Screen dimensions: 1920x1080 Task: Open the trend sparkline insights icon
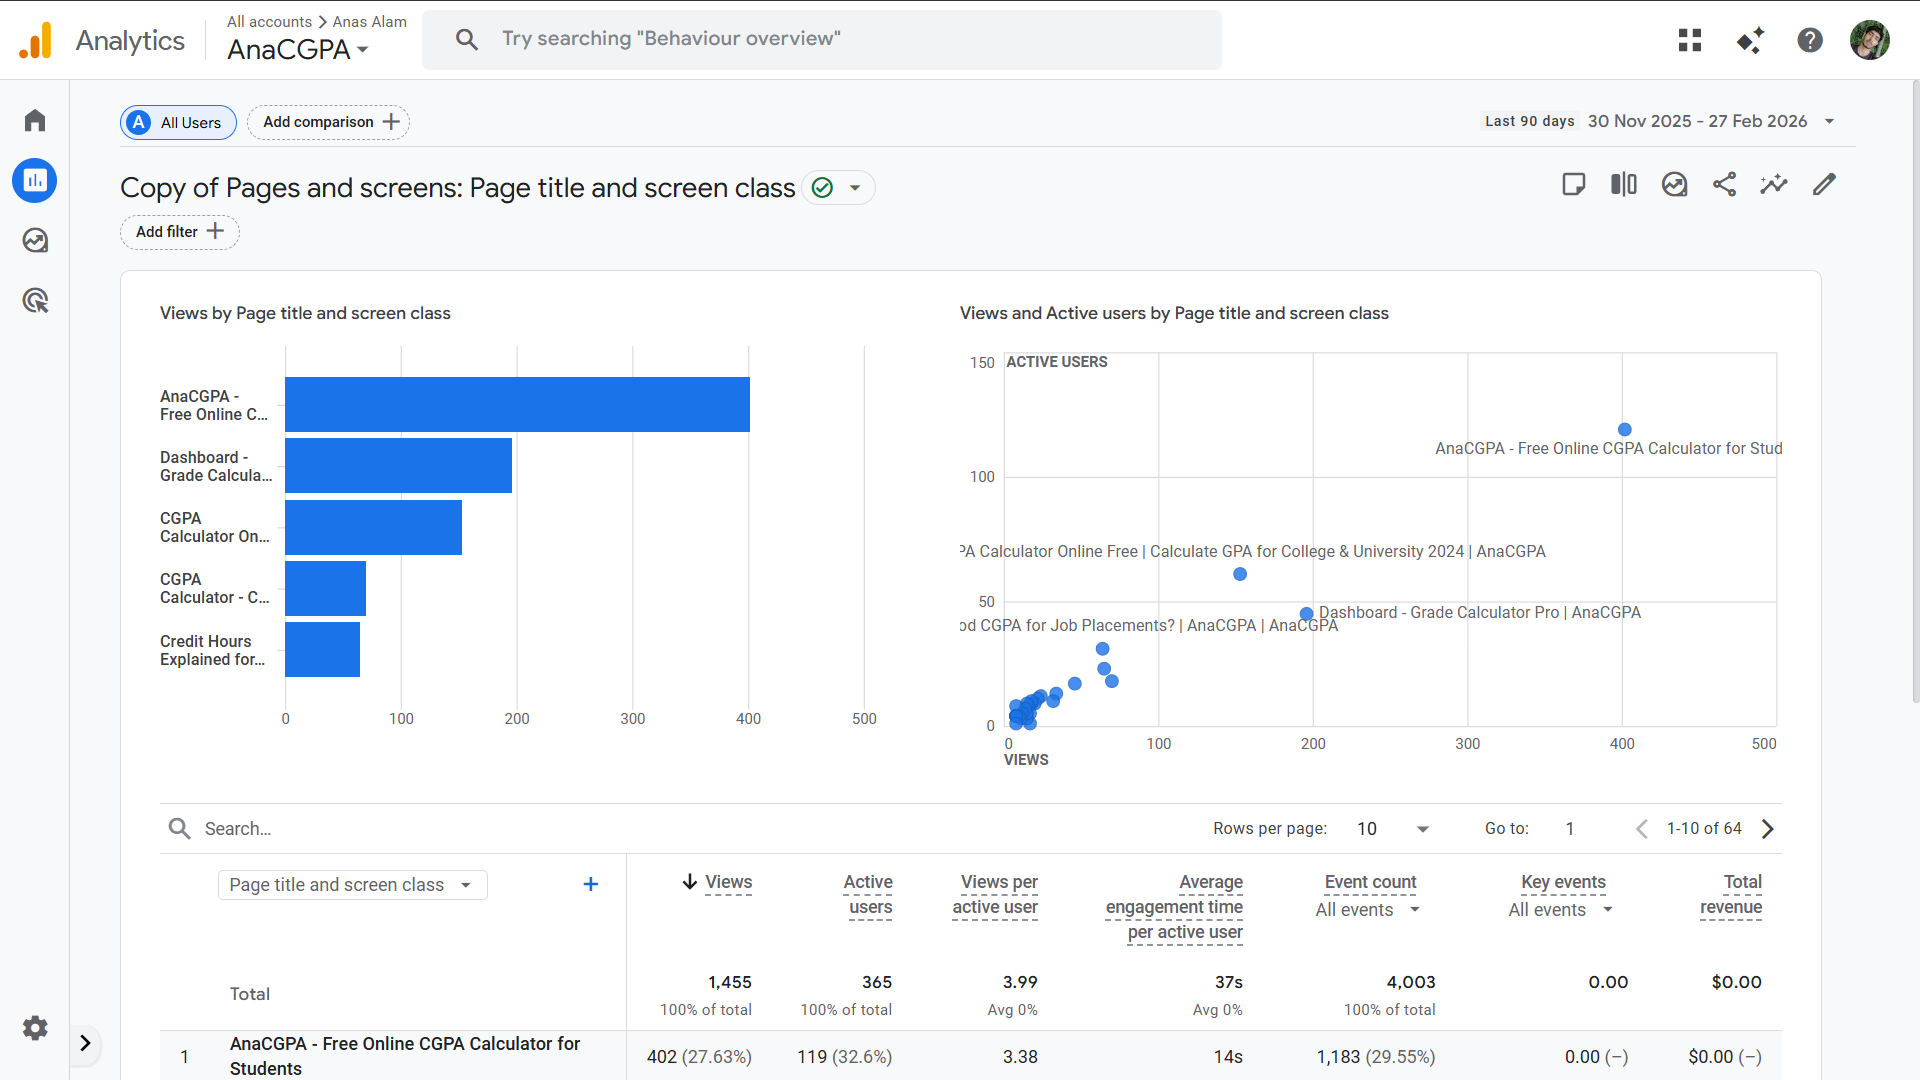pyautogui.click(x=1774, y=184)
